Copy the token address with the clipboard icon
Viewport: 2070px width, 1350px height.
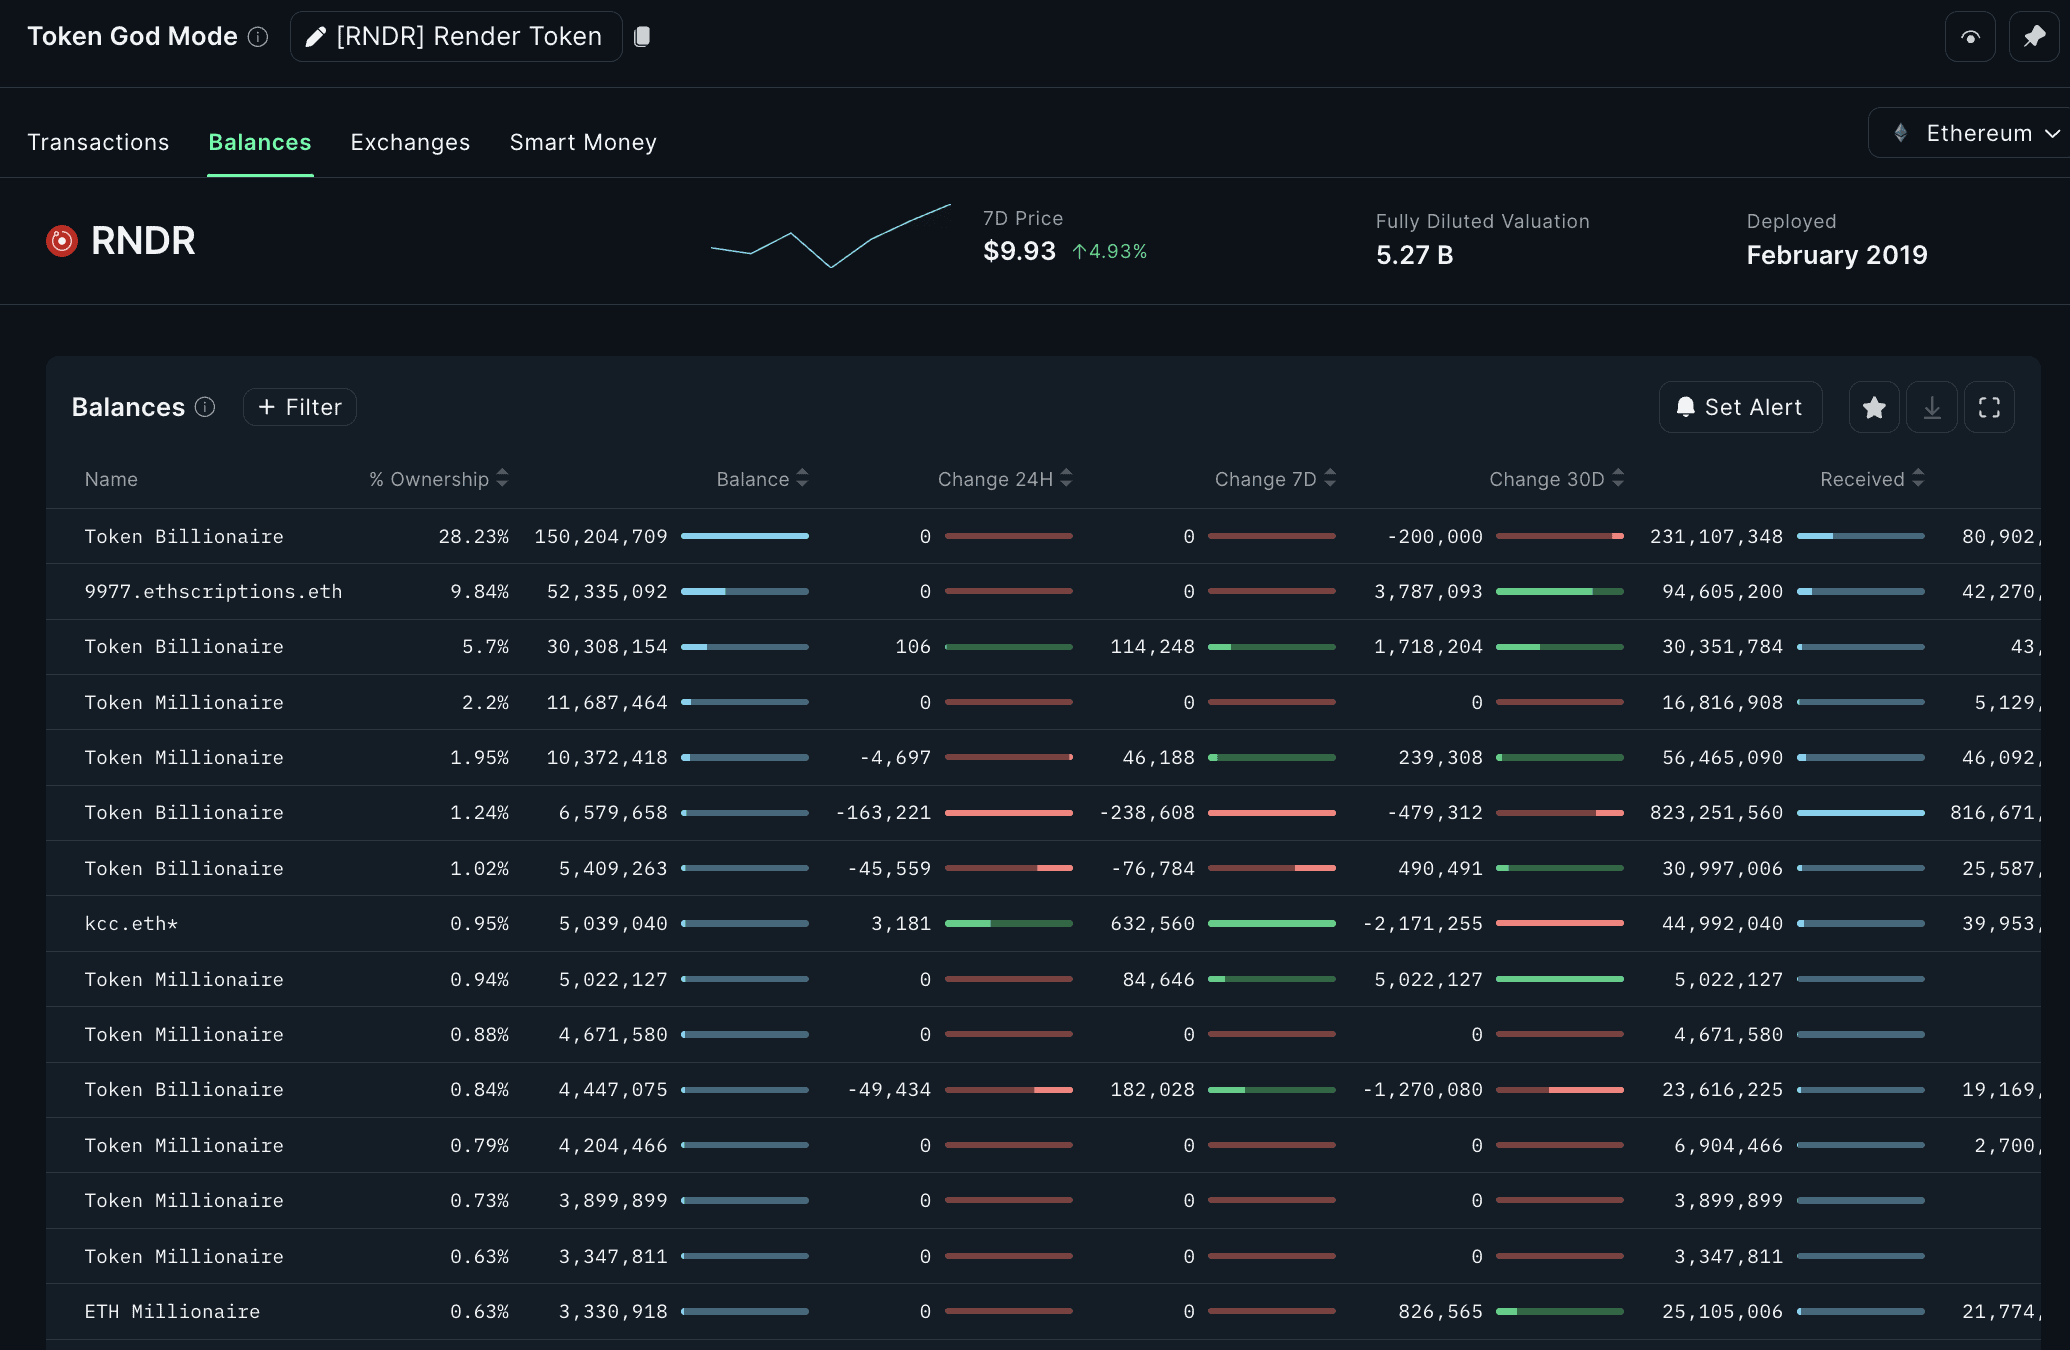click(642, 37)
